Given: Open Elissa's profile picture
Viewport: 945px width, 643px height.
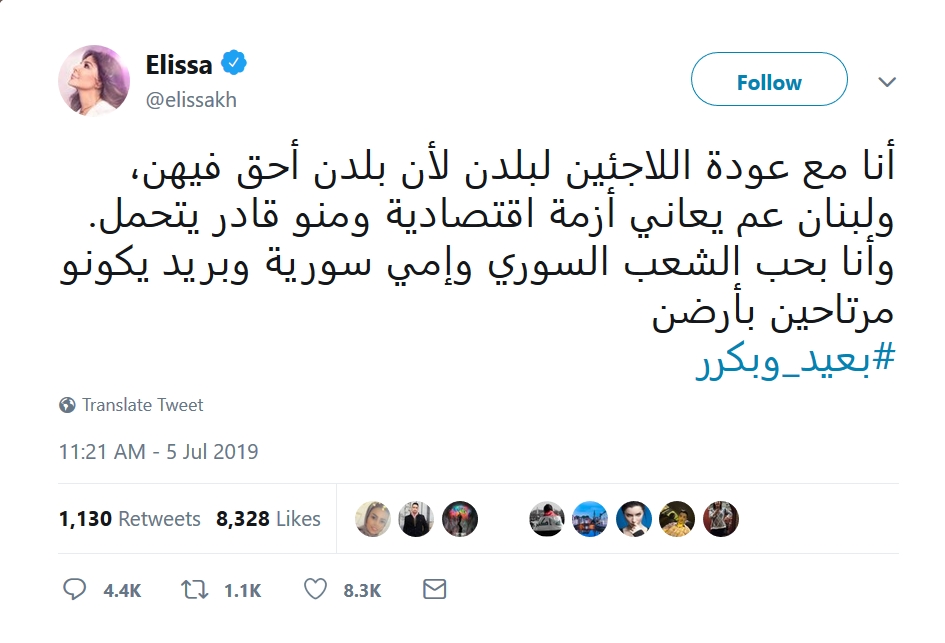Looking at the screenshot, I should (95, 80).
